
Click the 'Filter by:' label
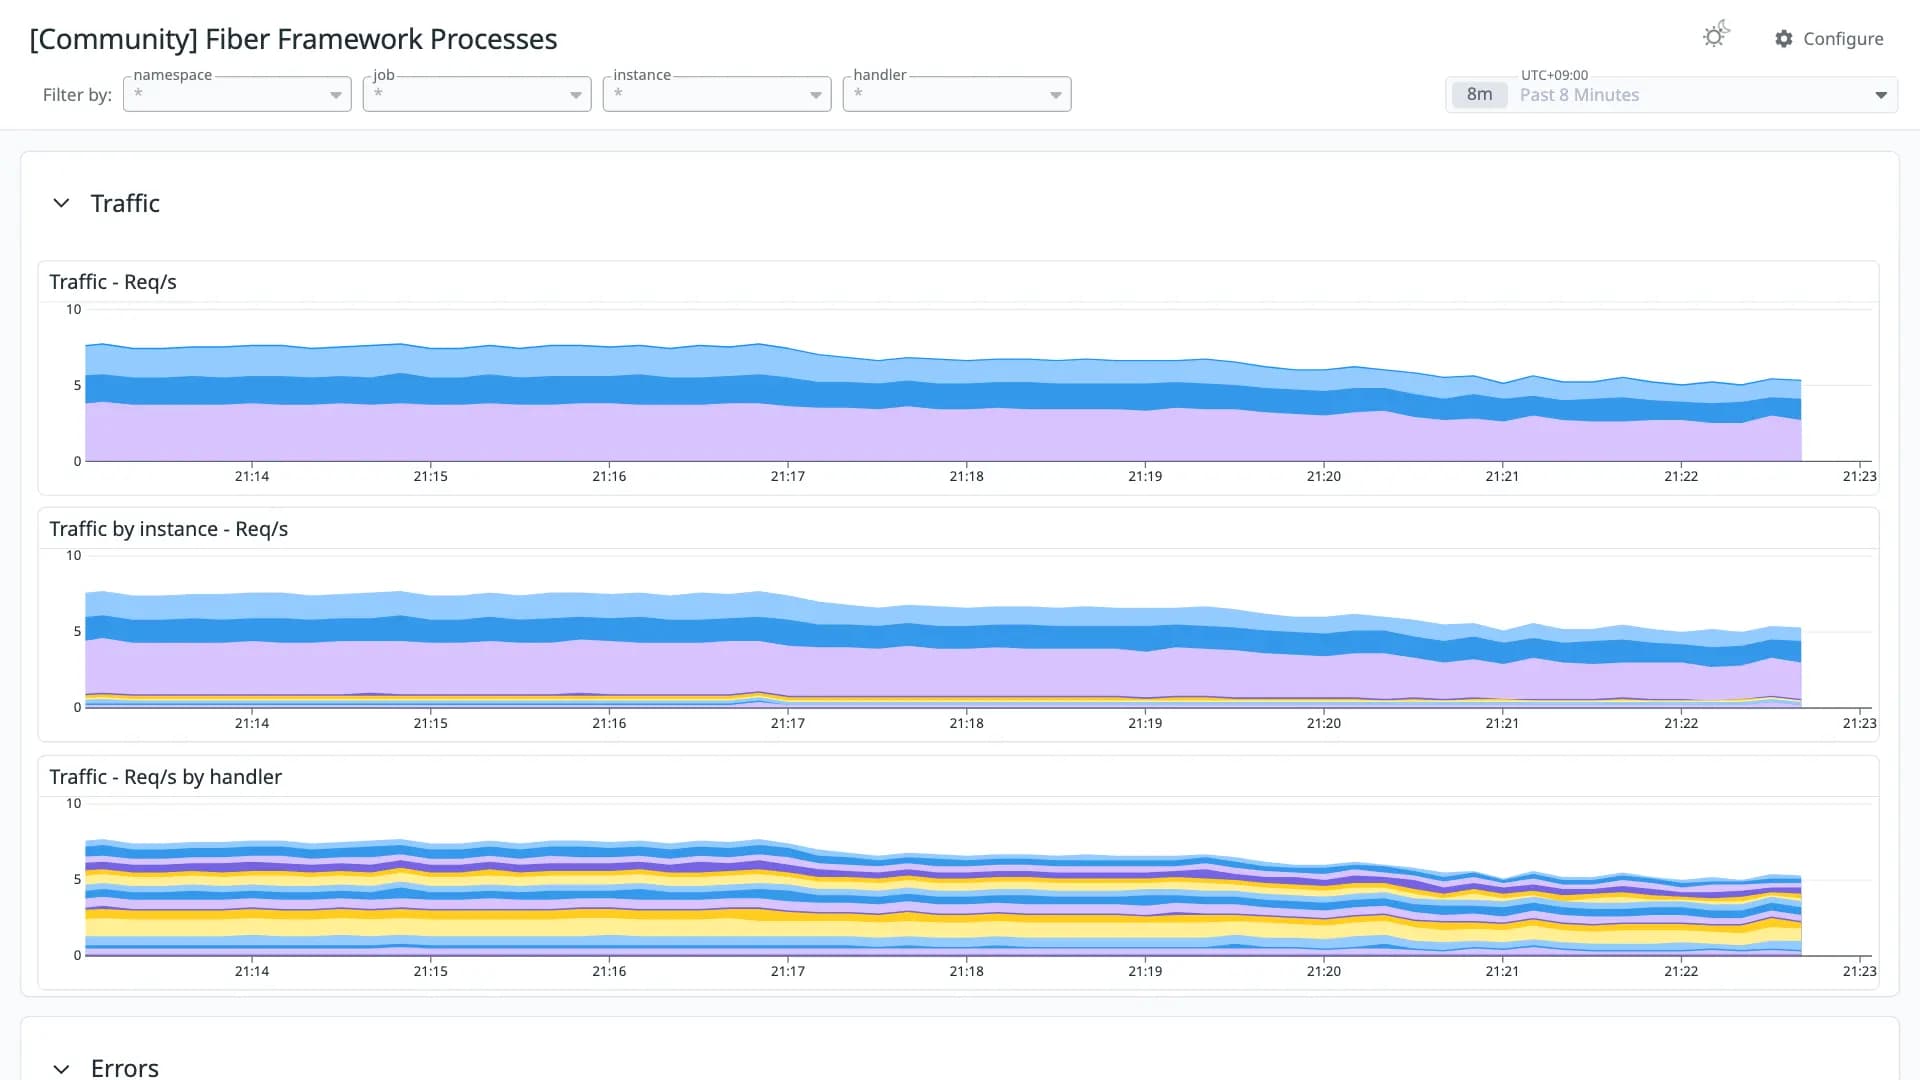77,95
